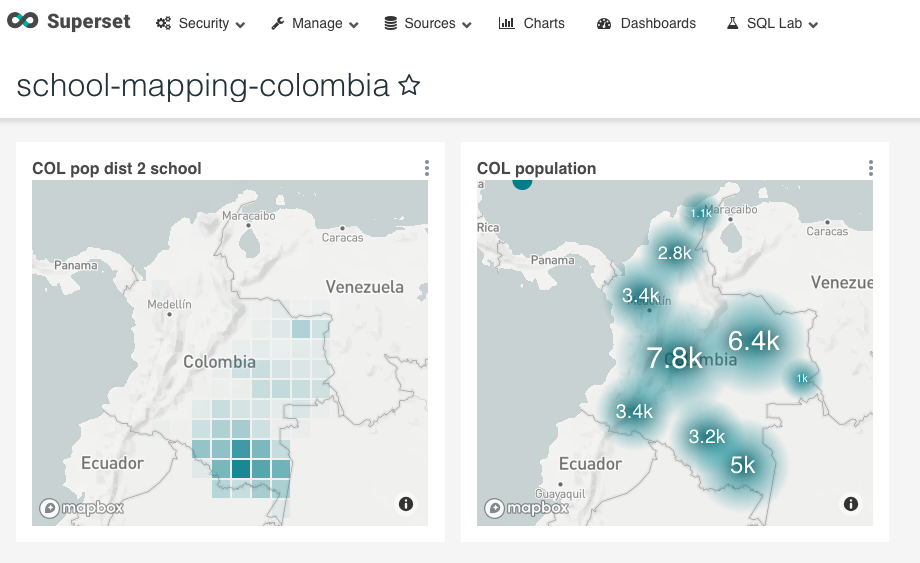Viewport: 920px width, 563px height.
Task: Expand the Security dropdown arrow
Action: 240,25
